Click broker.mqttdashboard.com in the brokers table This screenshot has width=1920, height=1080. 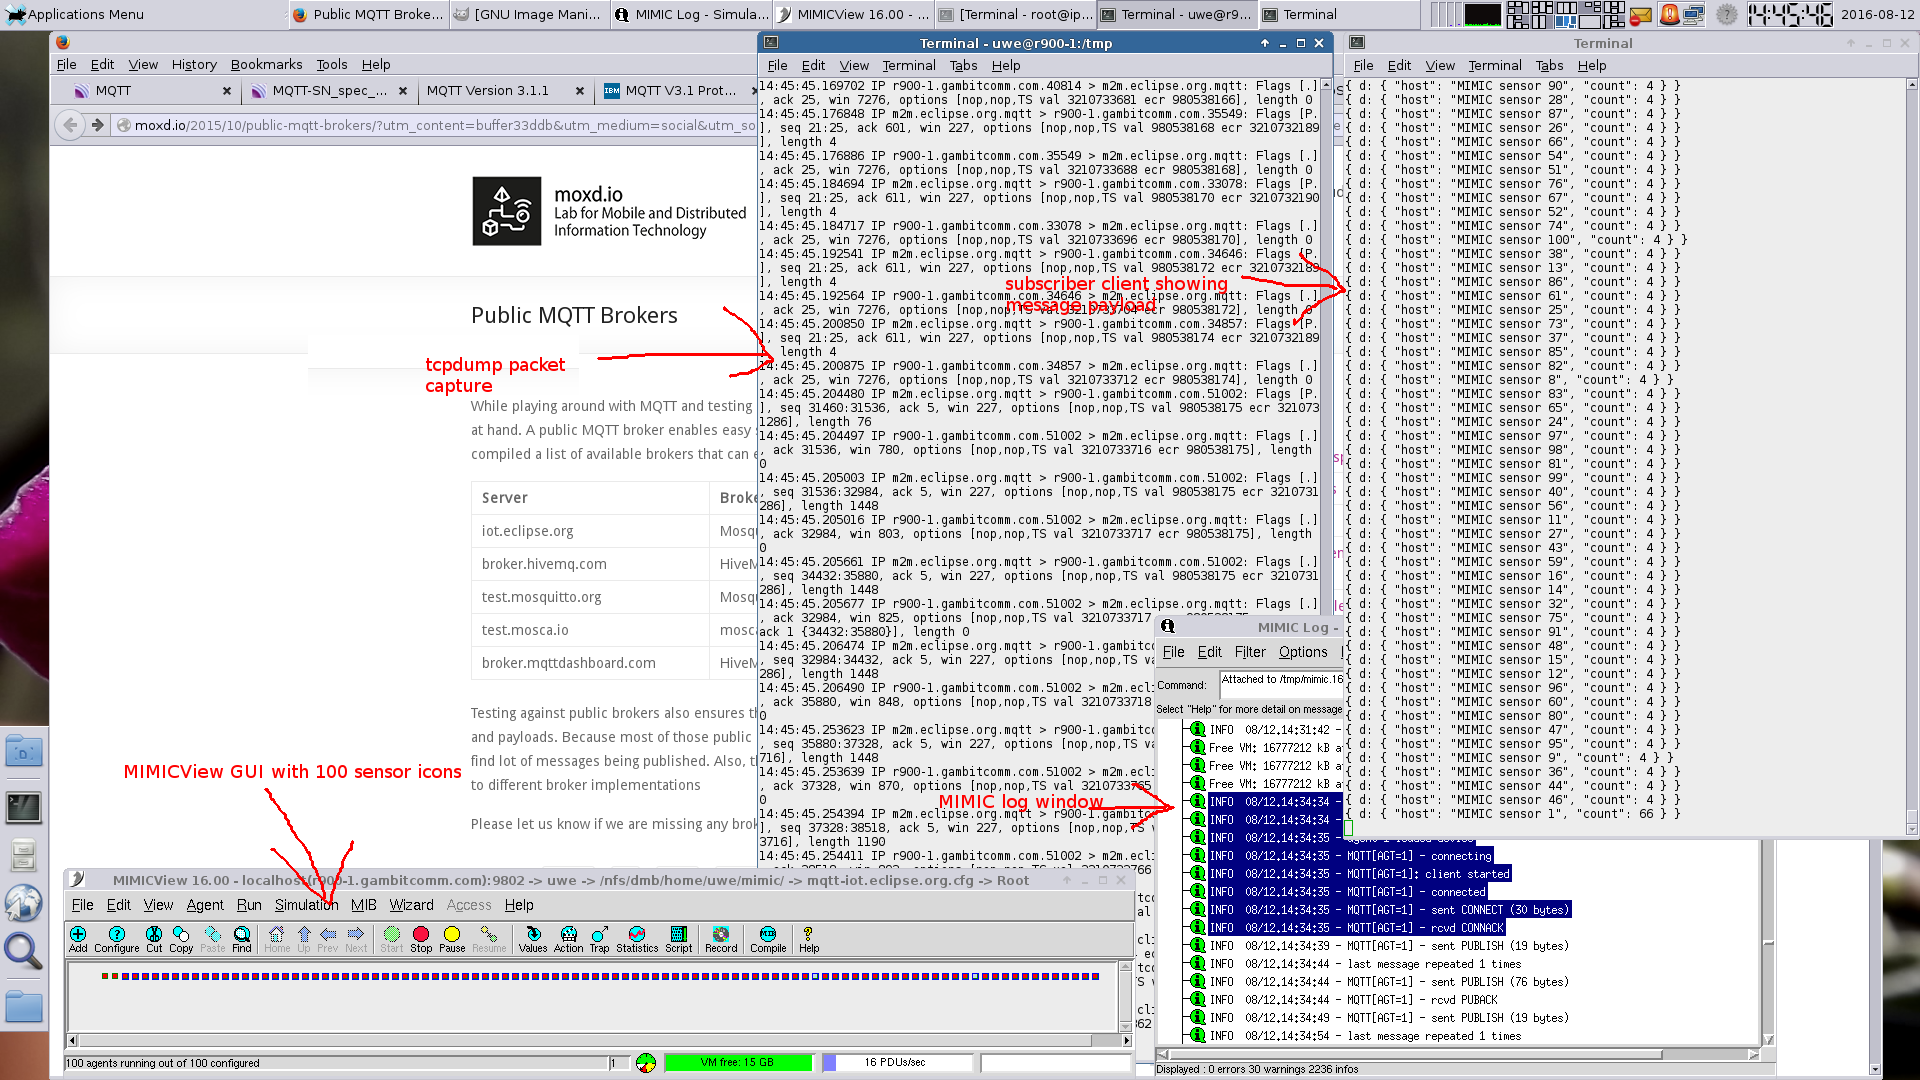568,663
